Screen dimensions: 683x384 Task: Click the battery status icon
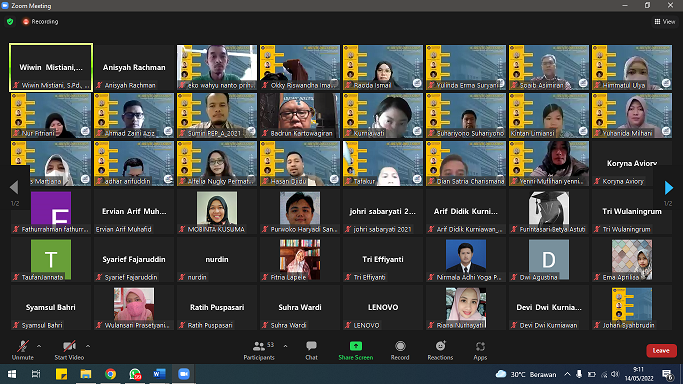pos(592,374)
